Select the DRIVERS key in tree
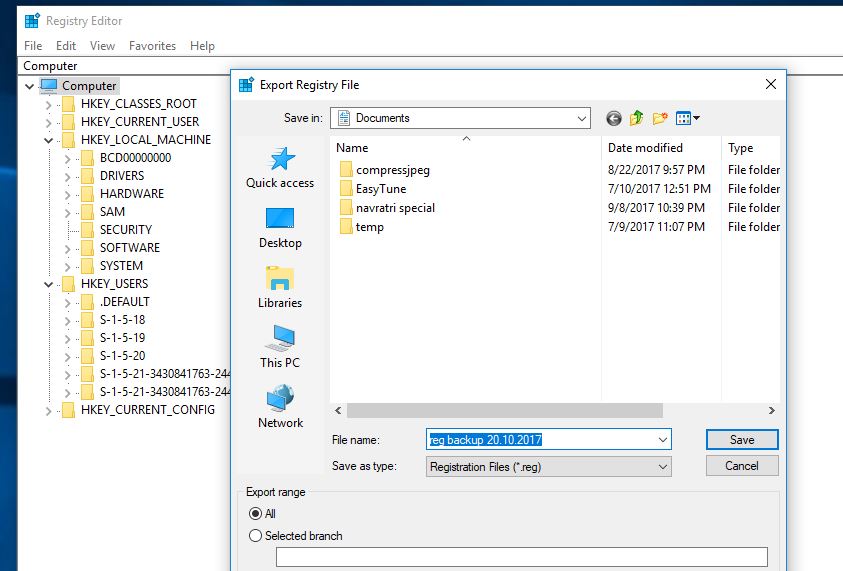The height and width of the screenshot is (571, 843). tap(122, 176)
